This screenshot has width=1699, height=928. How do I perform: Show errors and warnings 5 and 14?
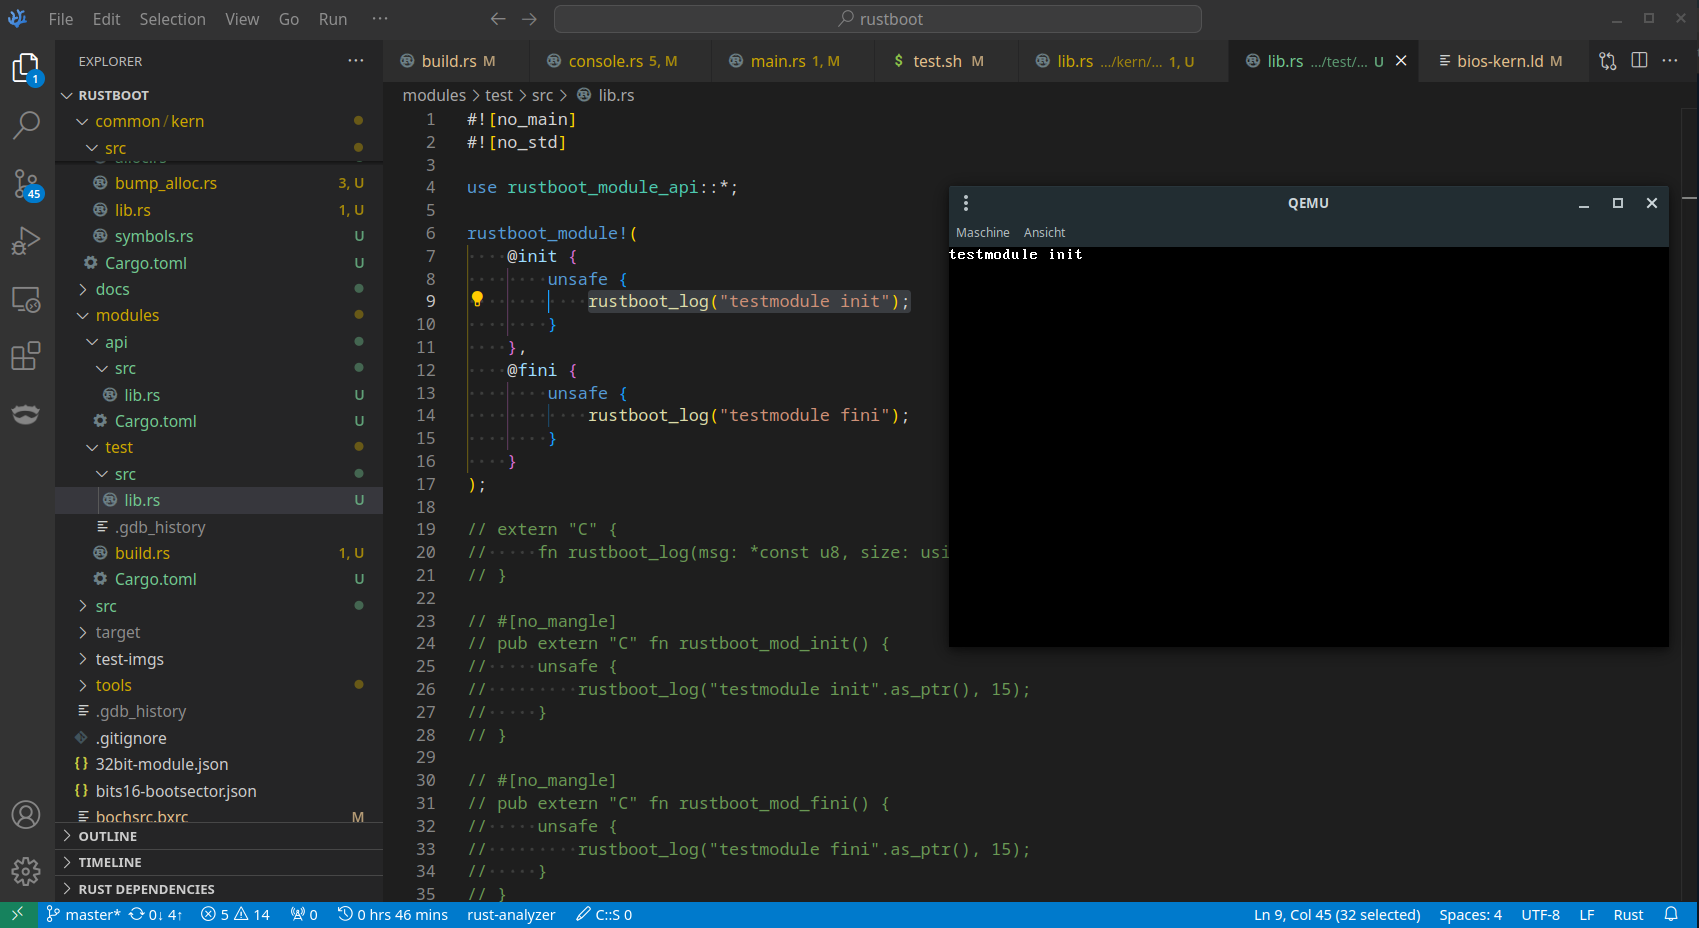coord(235,914)
